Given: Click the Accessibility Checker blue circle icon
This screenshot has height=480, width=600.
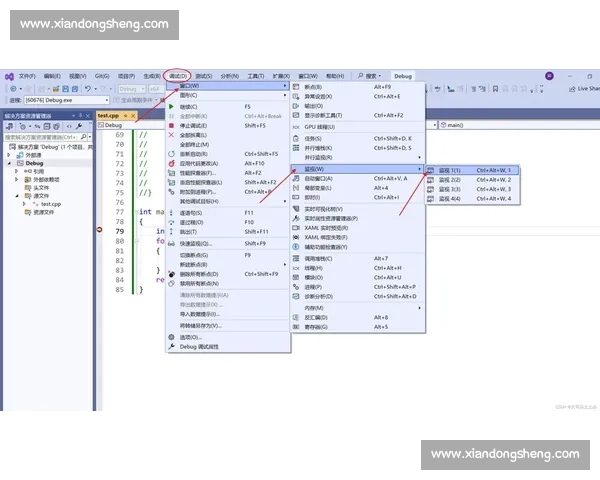Looking at the screenshot, I should [296, 247].
